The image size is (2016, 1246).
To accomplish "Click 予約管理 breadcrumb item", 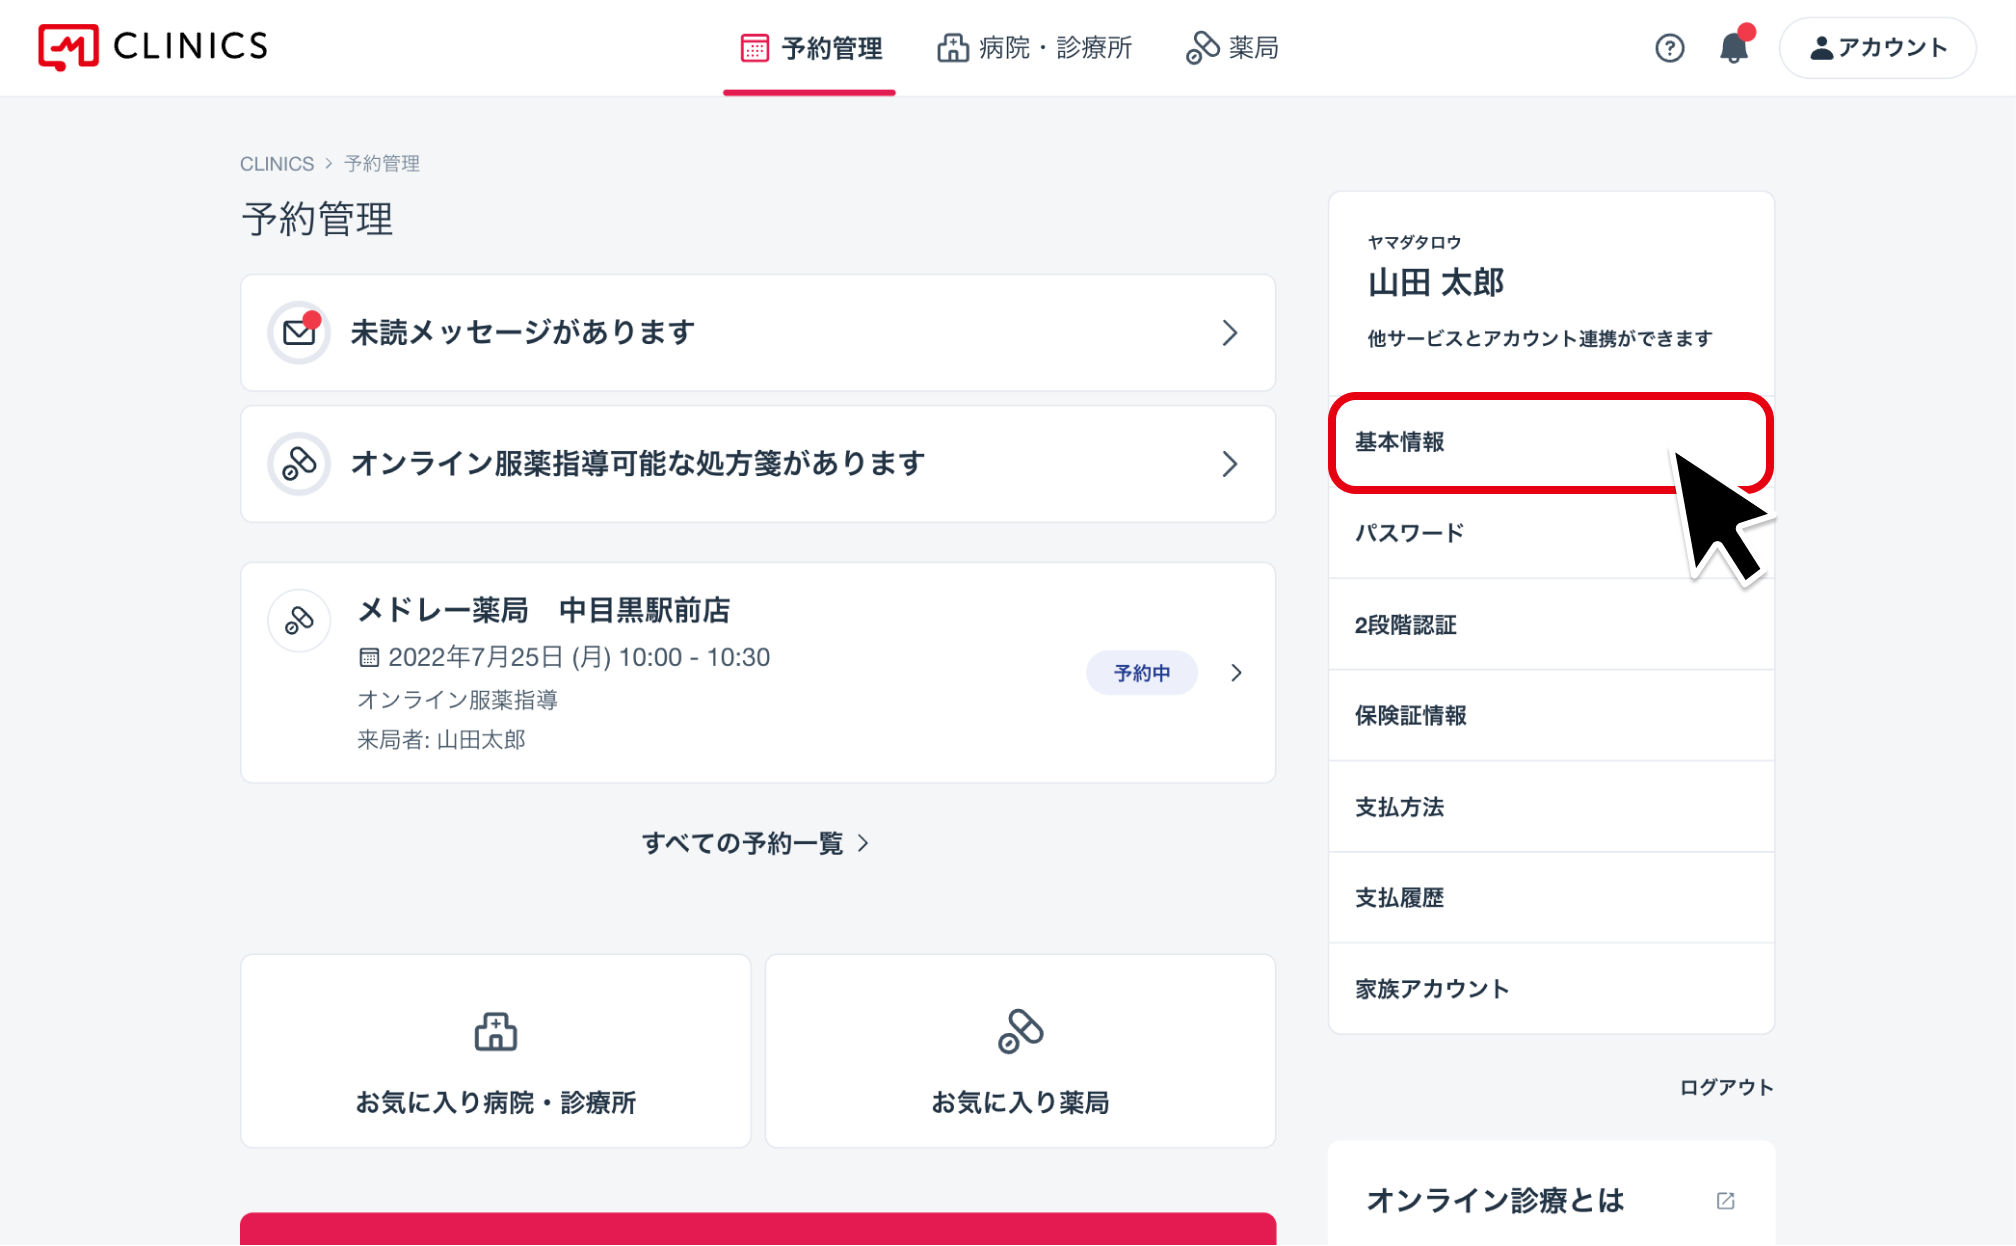I will coord(382,164).
